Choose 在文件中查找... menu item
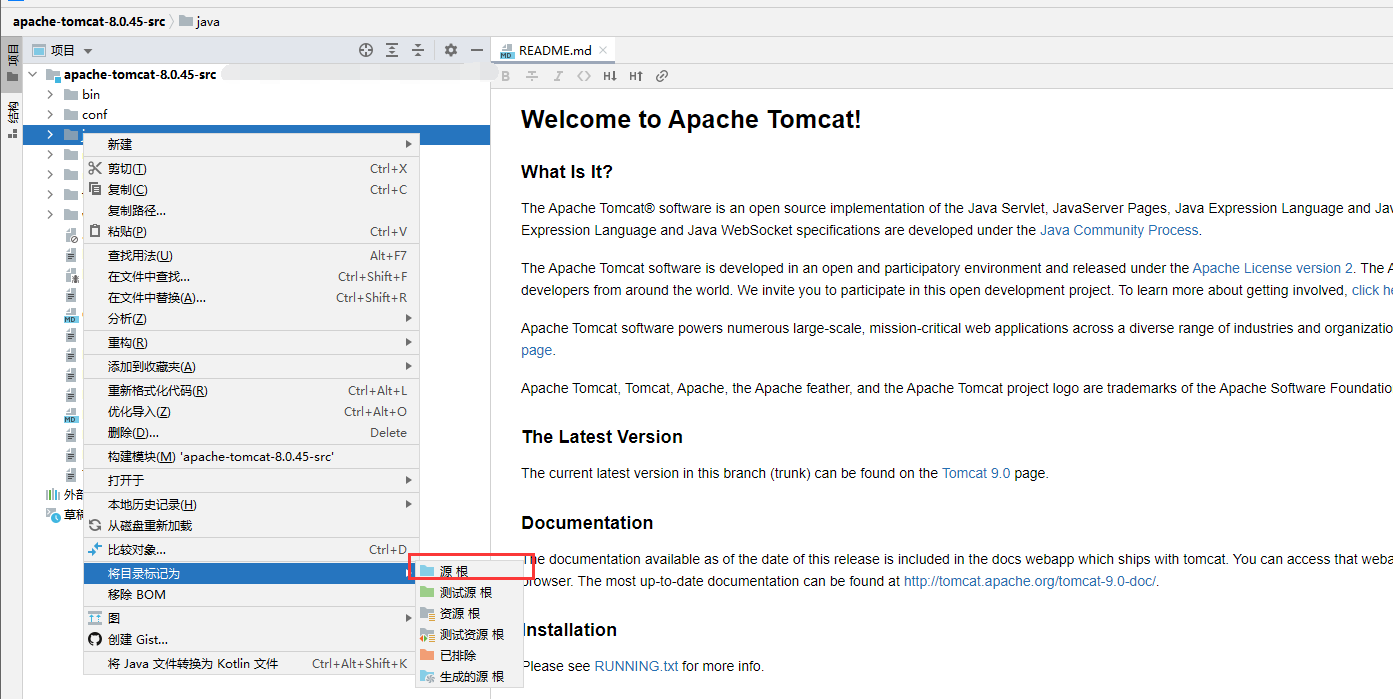Image resolution: width=1393 pixels, height=699 pixels. pyautogui.click(x=251, y=276)
